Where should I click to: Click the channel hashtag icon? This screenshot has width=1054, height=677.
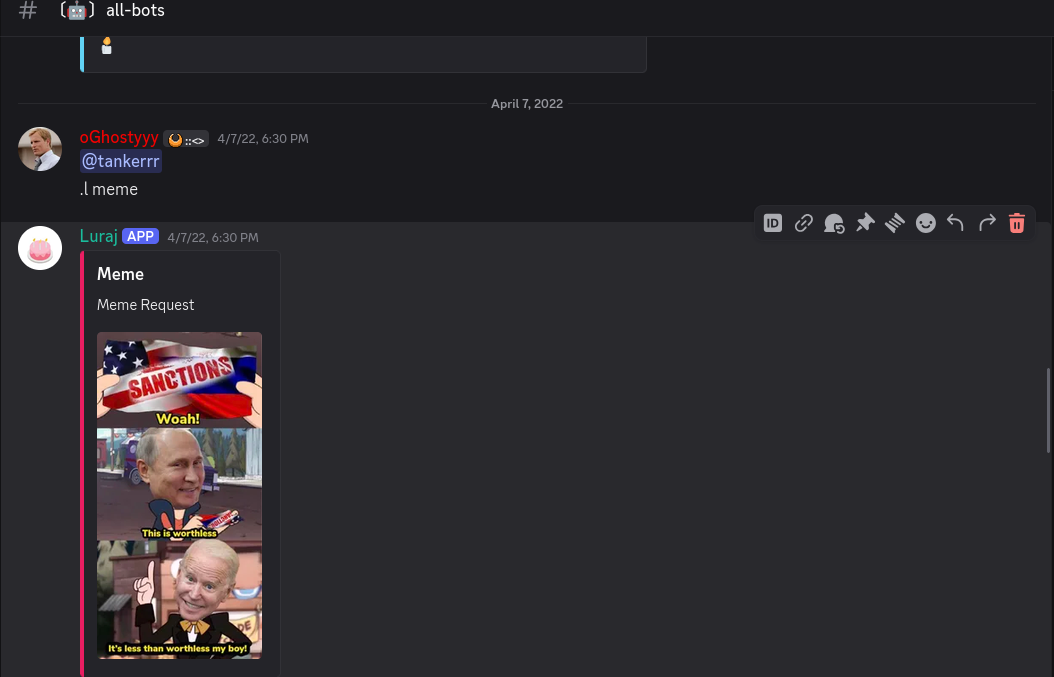(28, 11)
